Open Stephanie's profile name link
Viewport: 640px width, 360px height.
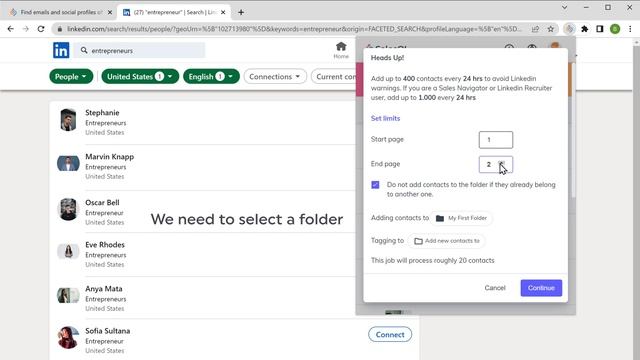click(102, 113)
